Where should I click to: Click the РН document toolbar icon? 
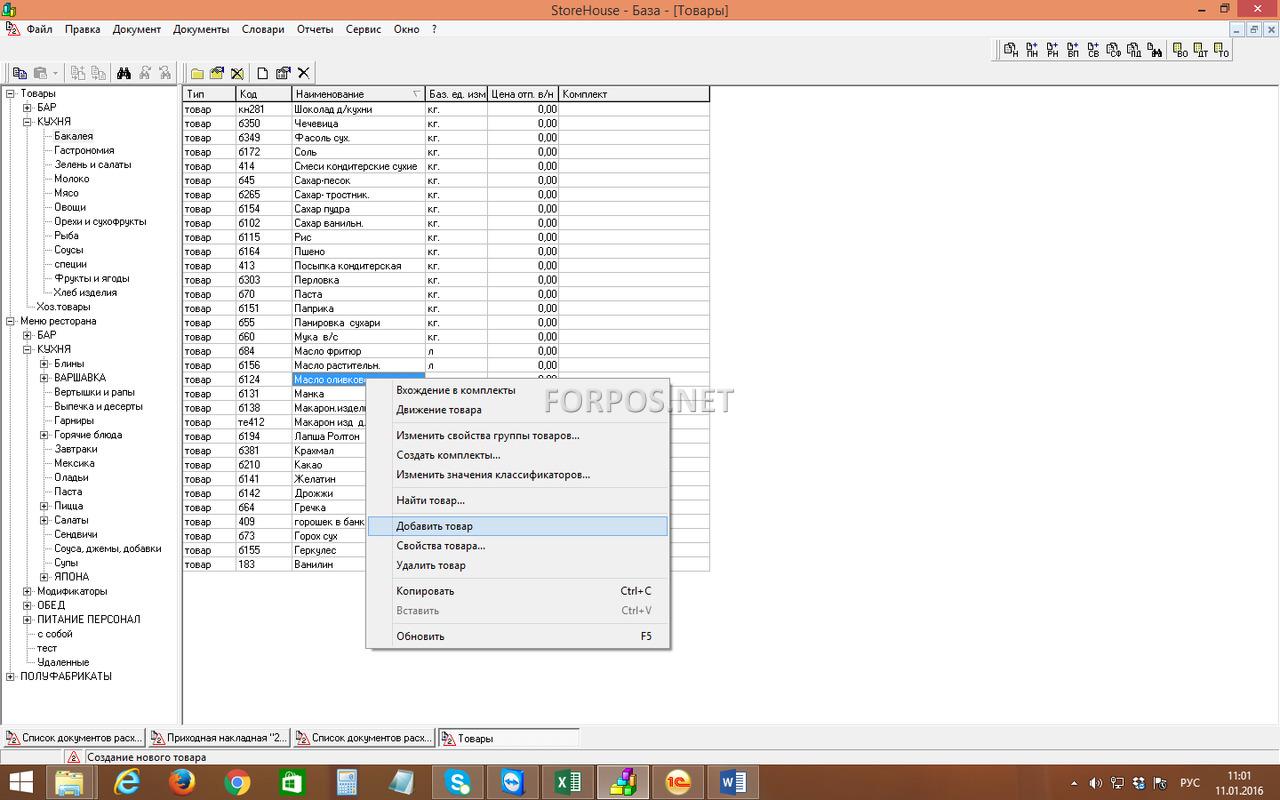pos(1052,49)
